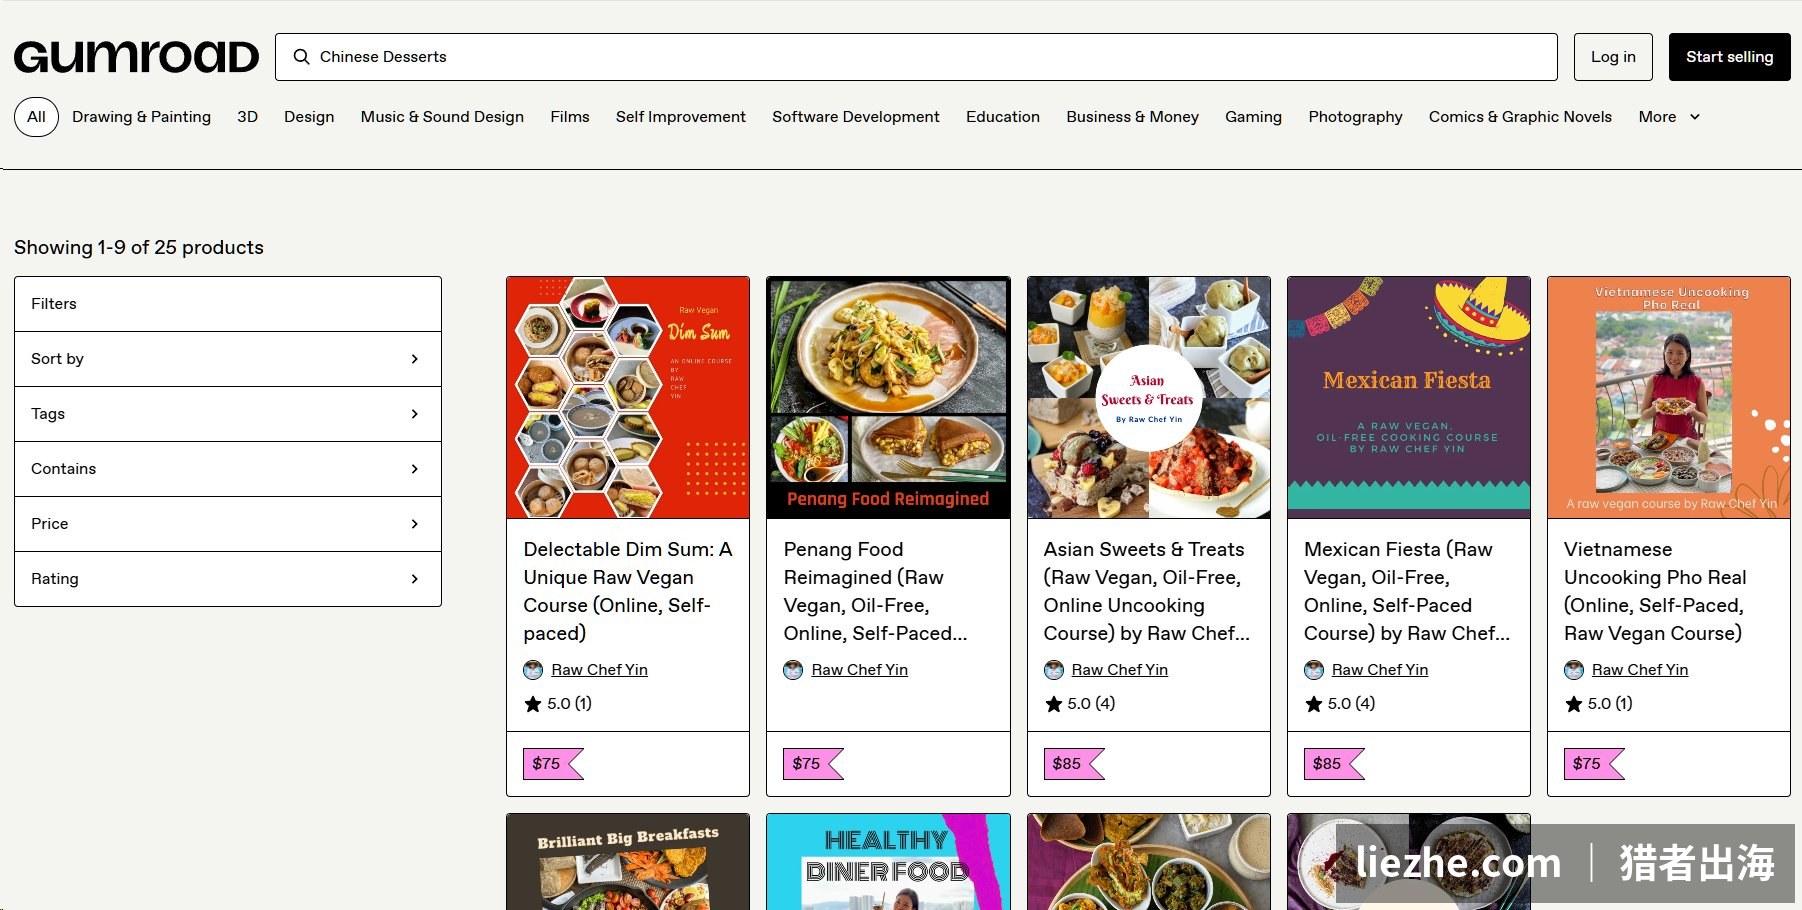Click Raw Chef Yin link under Penang Food
Image resolution: width=1802 pixels, height=910 pixels.
(859, 670)
